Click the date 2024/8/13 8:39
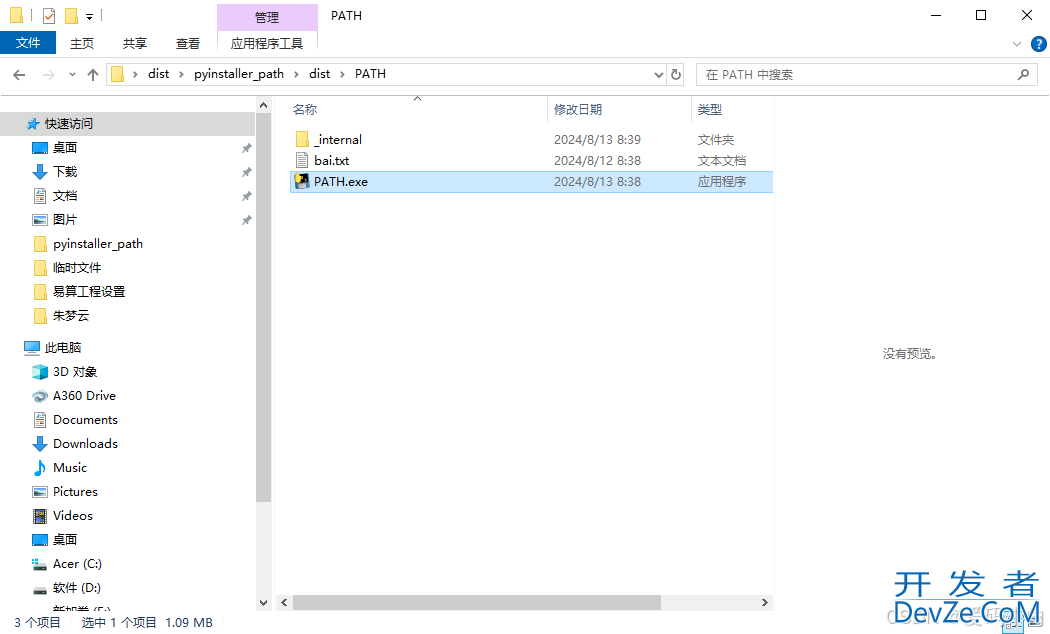This screenshot has width=1050, height=634. [x=597, y=139]
